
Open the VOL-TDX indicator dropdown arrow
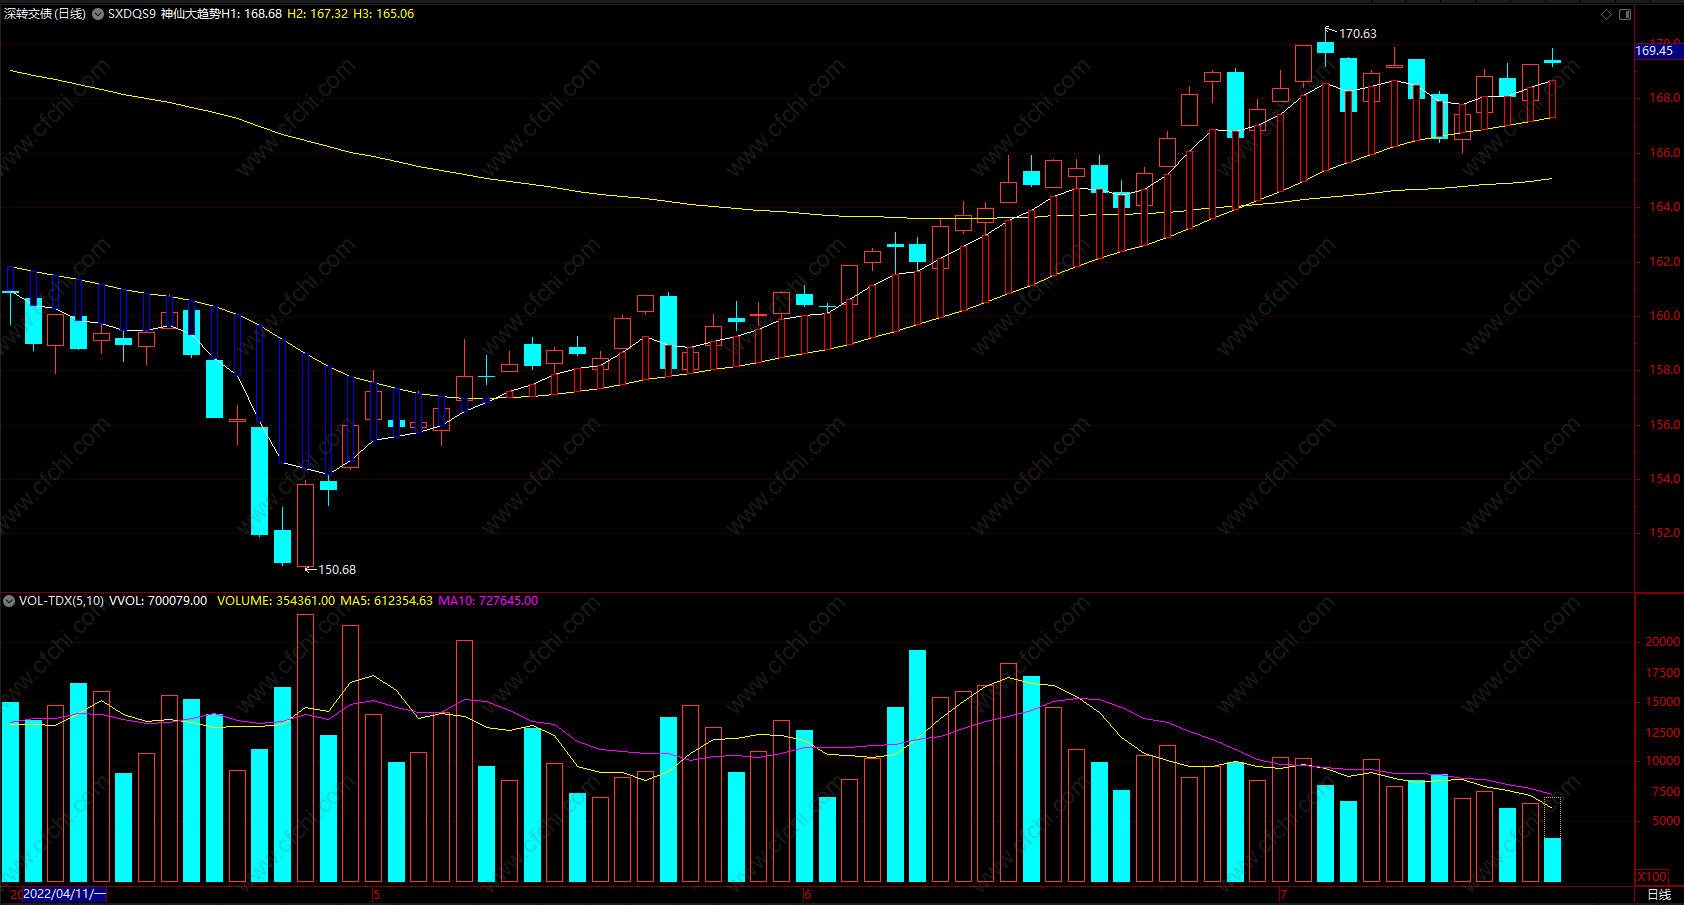pyautogui.click(x=9, y=601)
